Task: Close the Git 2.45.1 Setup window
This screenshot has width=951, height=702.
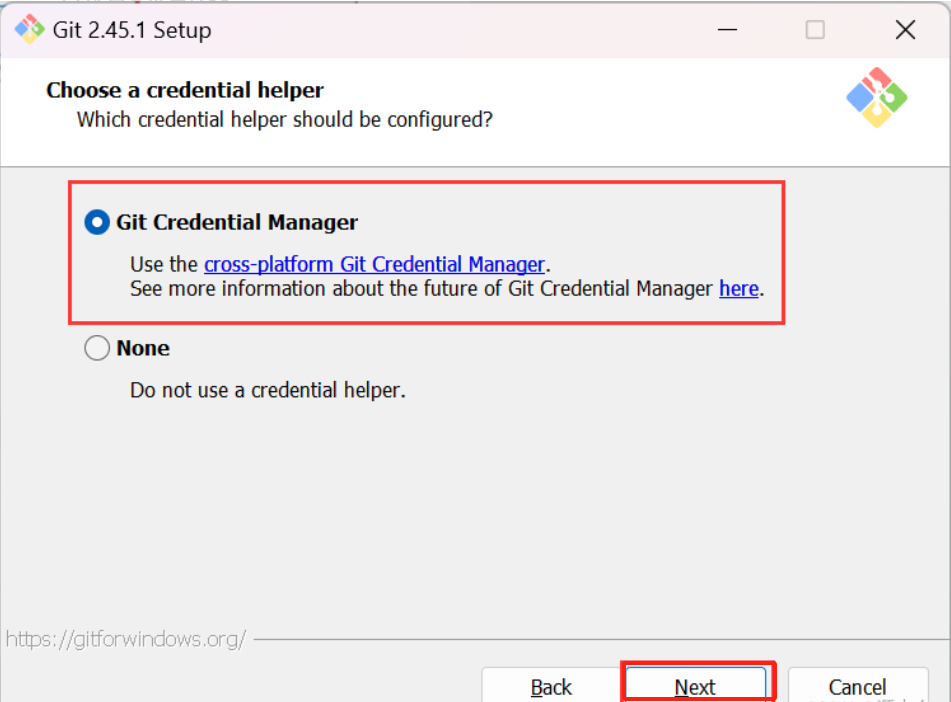Action: pos(905,30)
